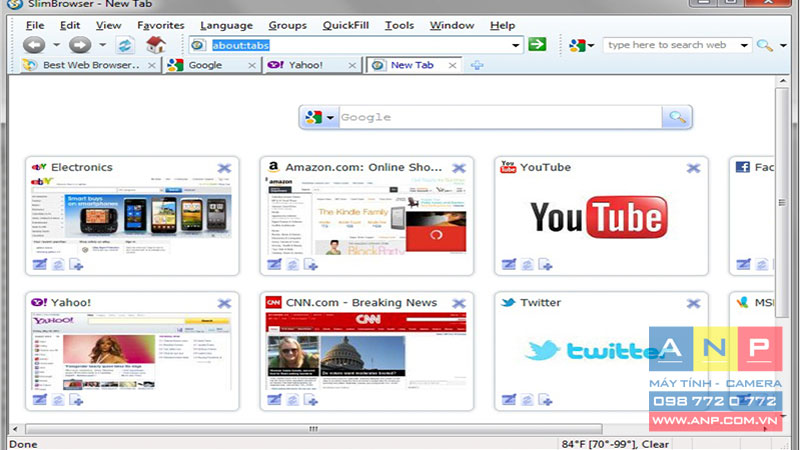Open the CNN.com page thumbnail

tap(366, 352)
